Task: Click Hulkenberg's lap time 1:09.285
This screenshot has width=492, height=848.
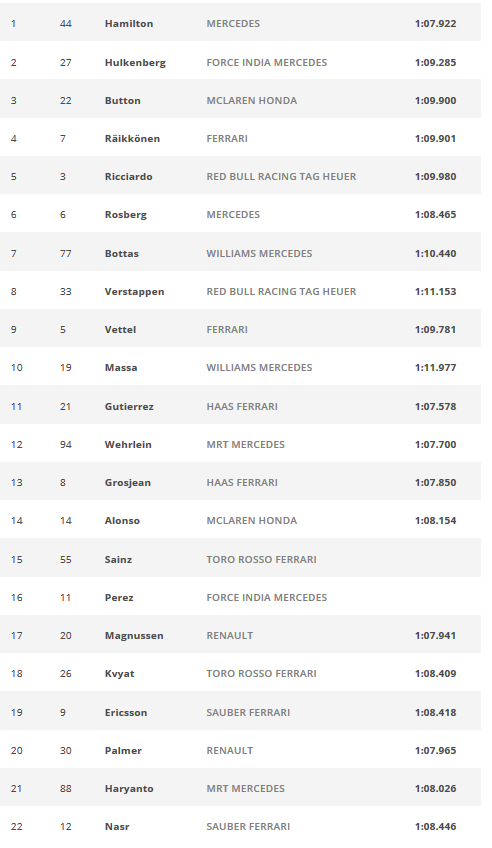Action: pos(435,63)
